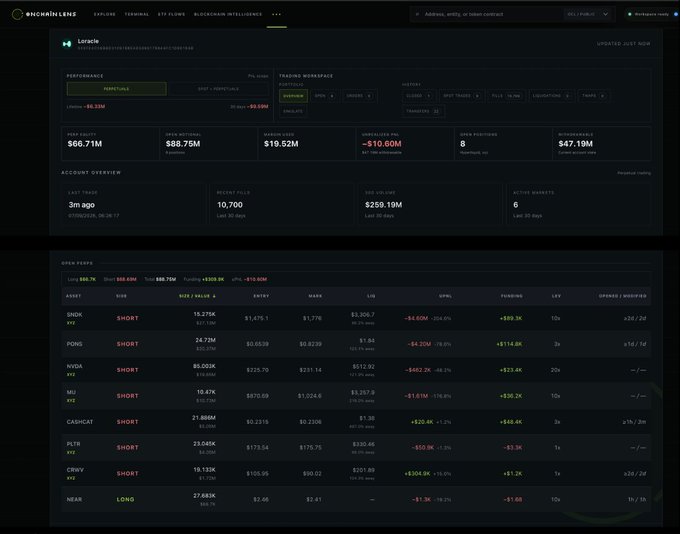This screenshot has height=534, width=680.
Task: Sort by the Size / Value column header
Action: [197, 296]
